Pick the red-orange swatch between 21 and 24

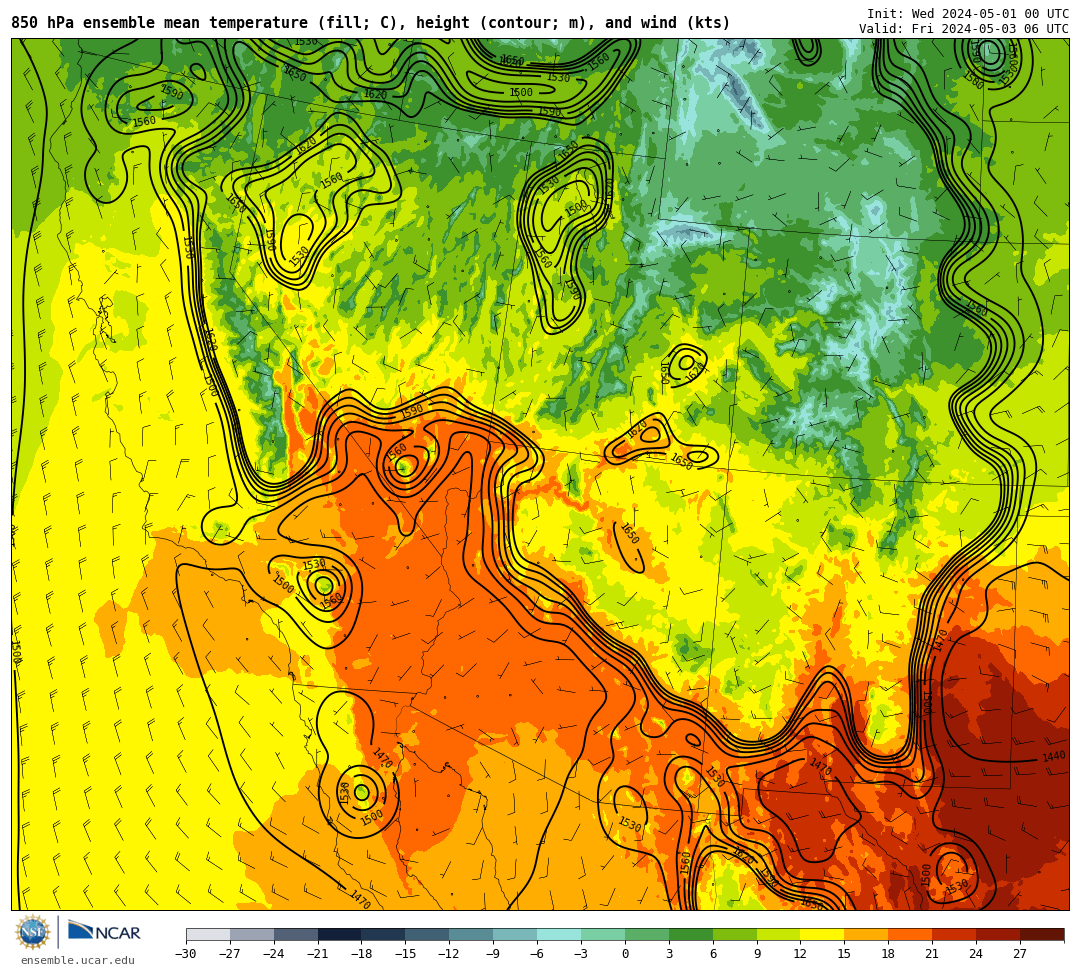pos(955,934)
